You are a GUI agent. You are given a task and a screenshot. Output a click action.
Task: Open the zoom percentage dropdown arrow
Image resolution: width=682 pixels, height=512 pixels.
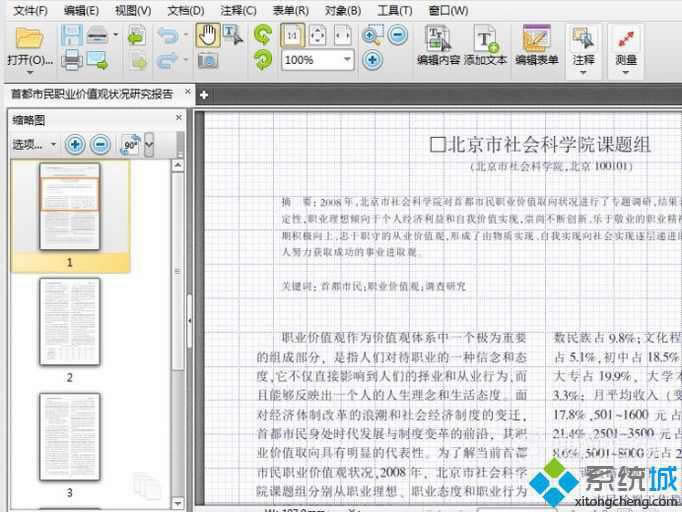(347, 60)
